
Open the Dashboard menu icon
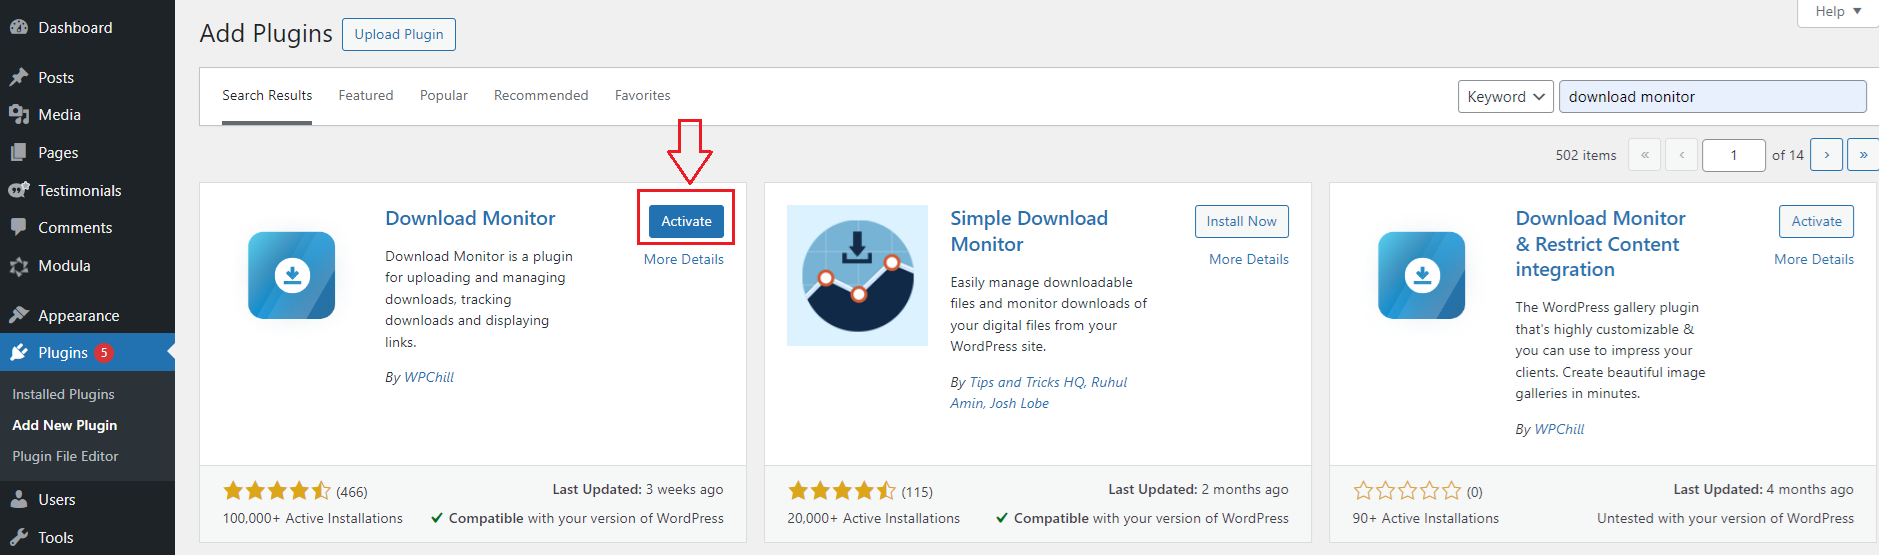tap(18, 28)
